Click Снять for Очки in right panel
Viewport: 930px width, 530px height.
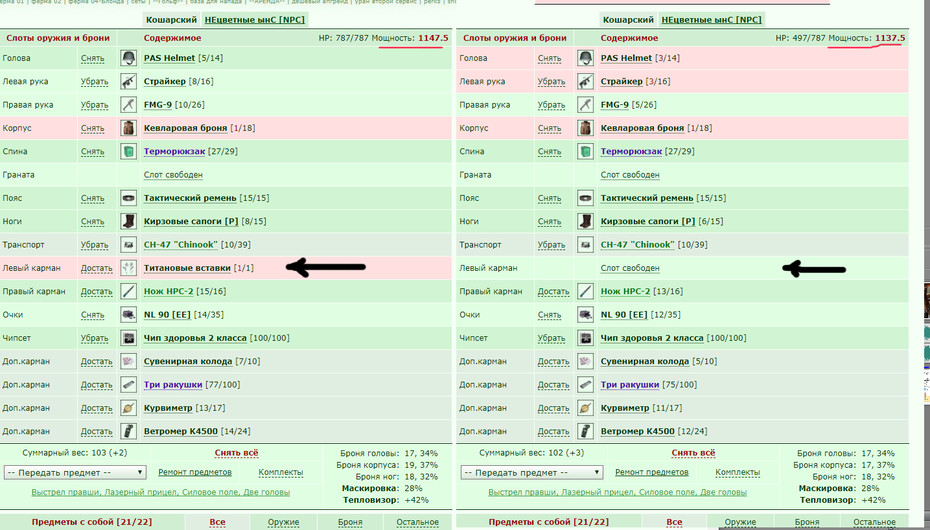[549, 315]
